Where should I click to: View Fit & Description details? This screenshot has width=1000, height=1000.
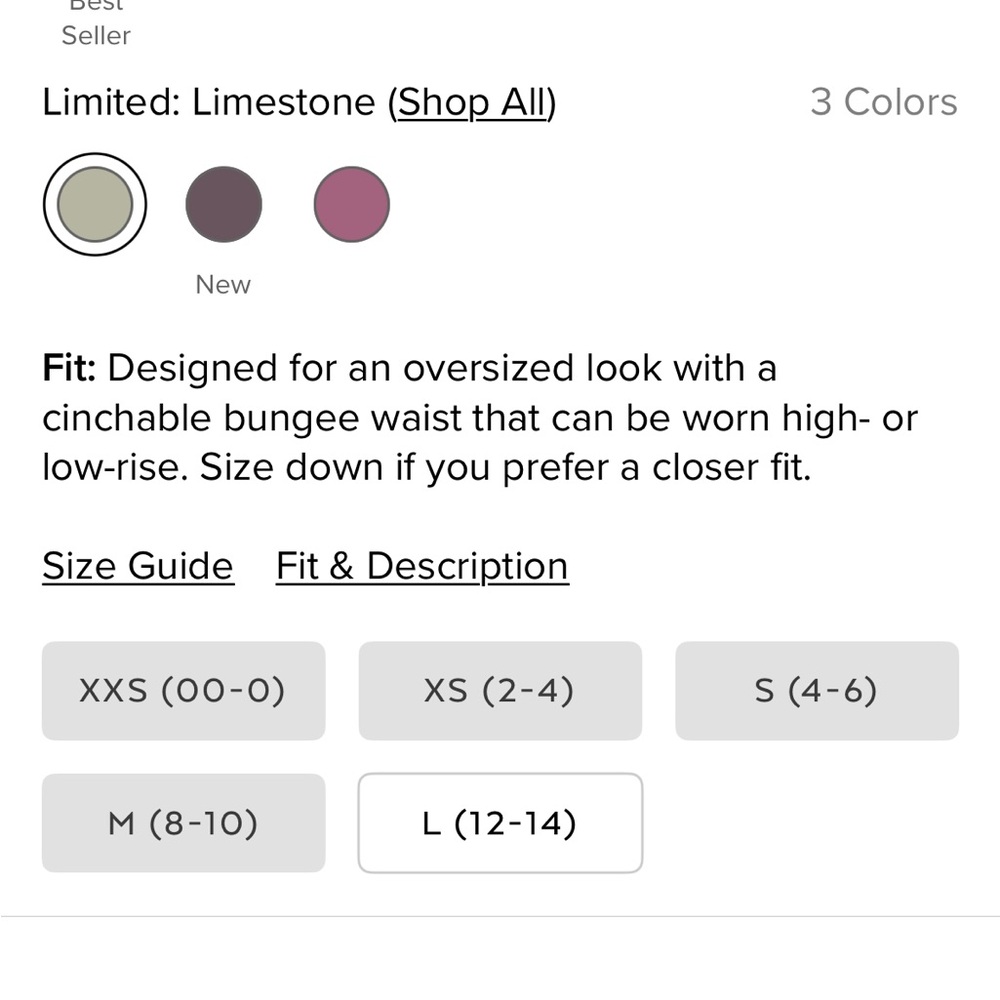click(422, 566)
